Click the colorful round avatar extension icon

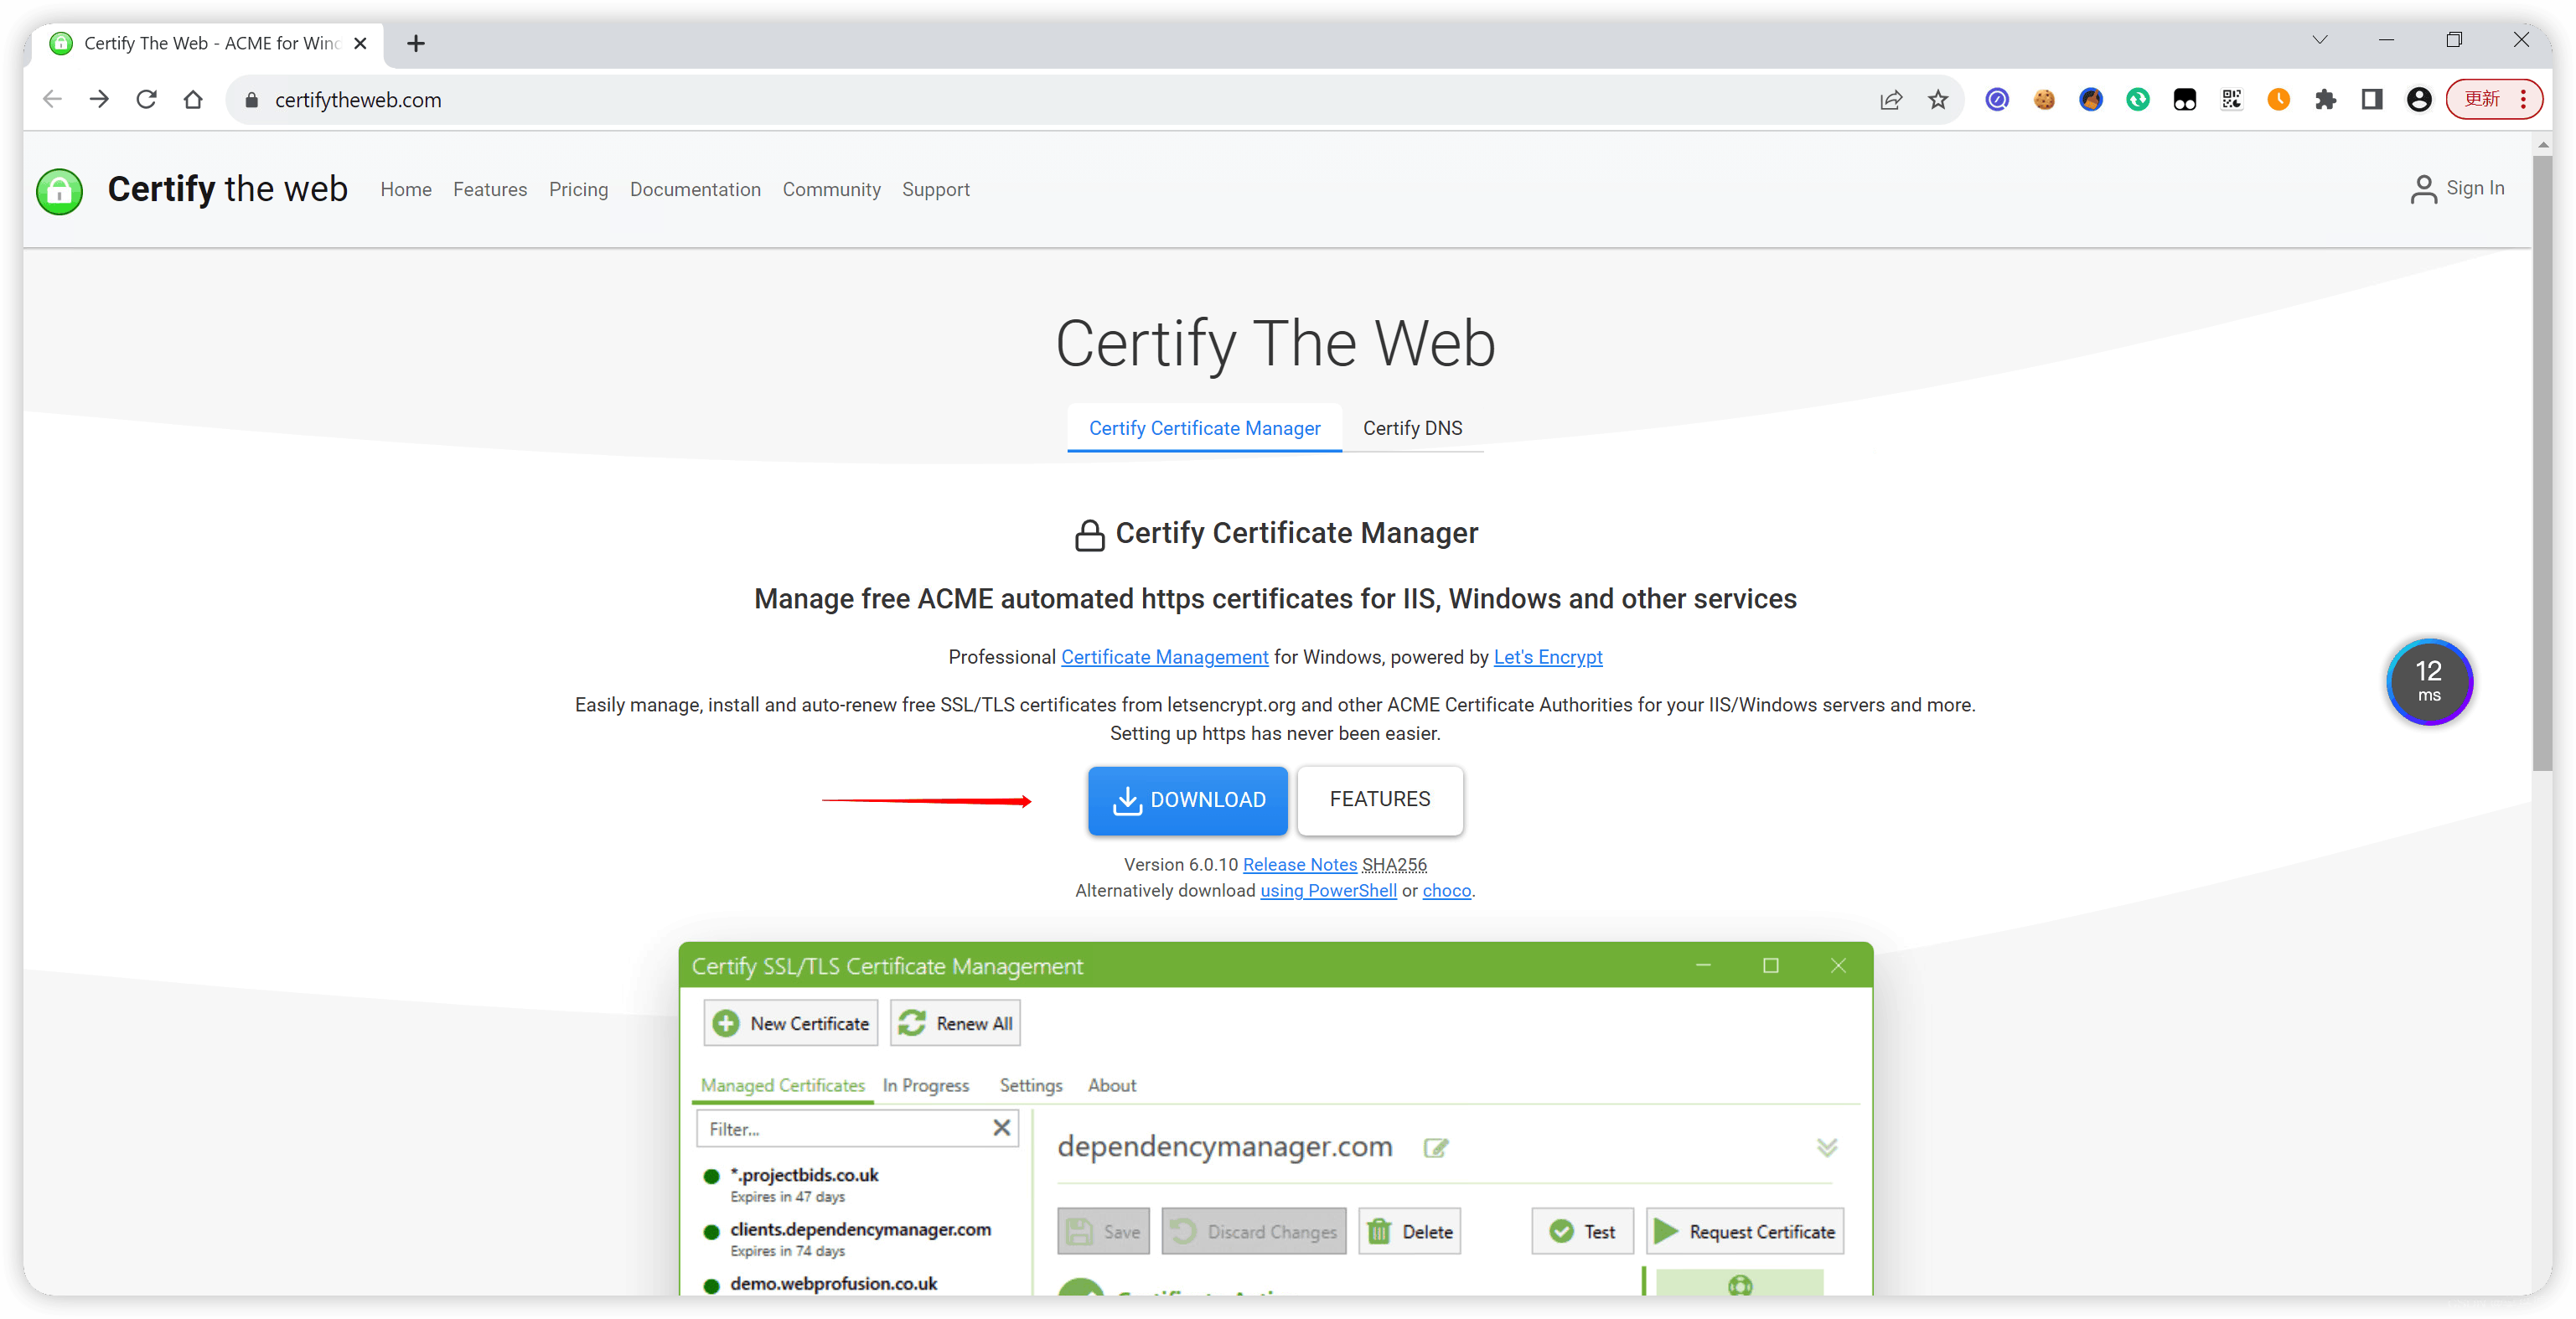2091,99
